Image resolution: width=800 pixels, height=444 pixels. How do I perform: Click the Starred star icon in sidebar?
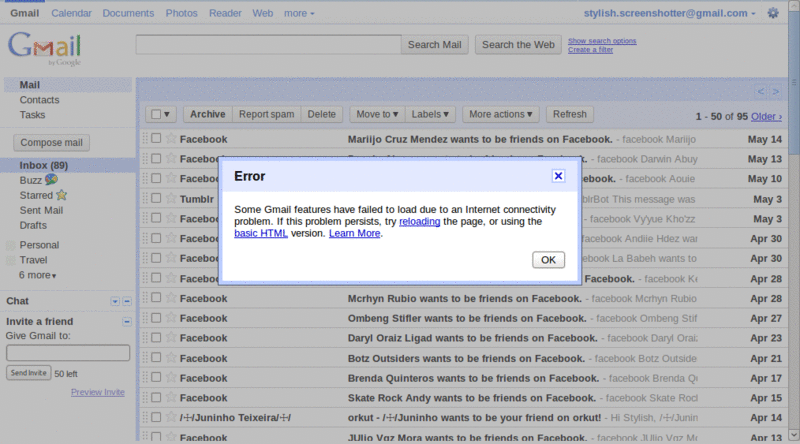(62, 195)
